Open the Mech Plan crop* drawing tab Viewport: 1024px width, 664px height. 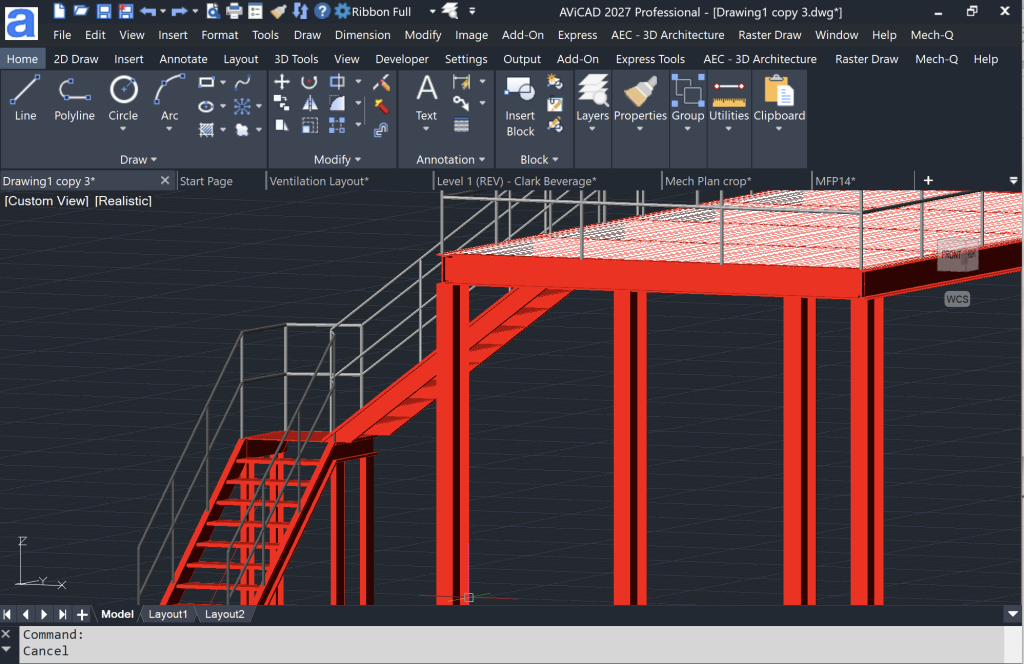(708, 182)
